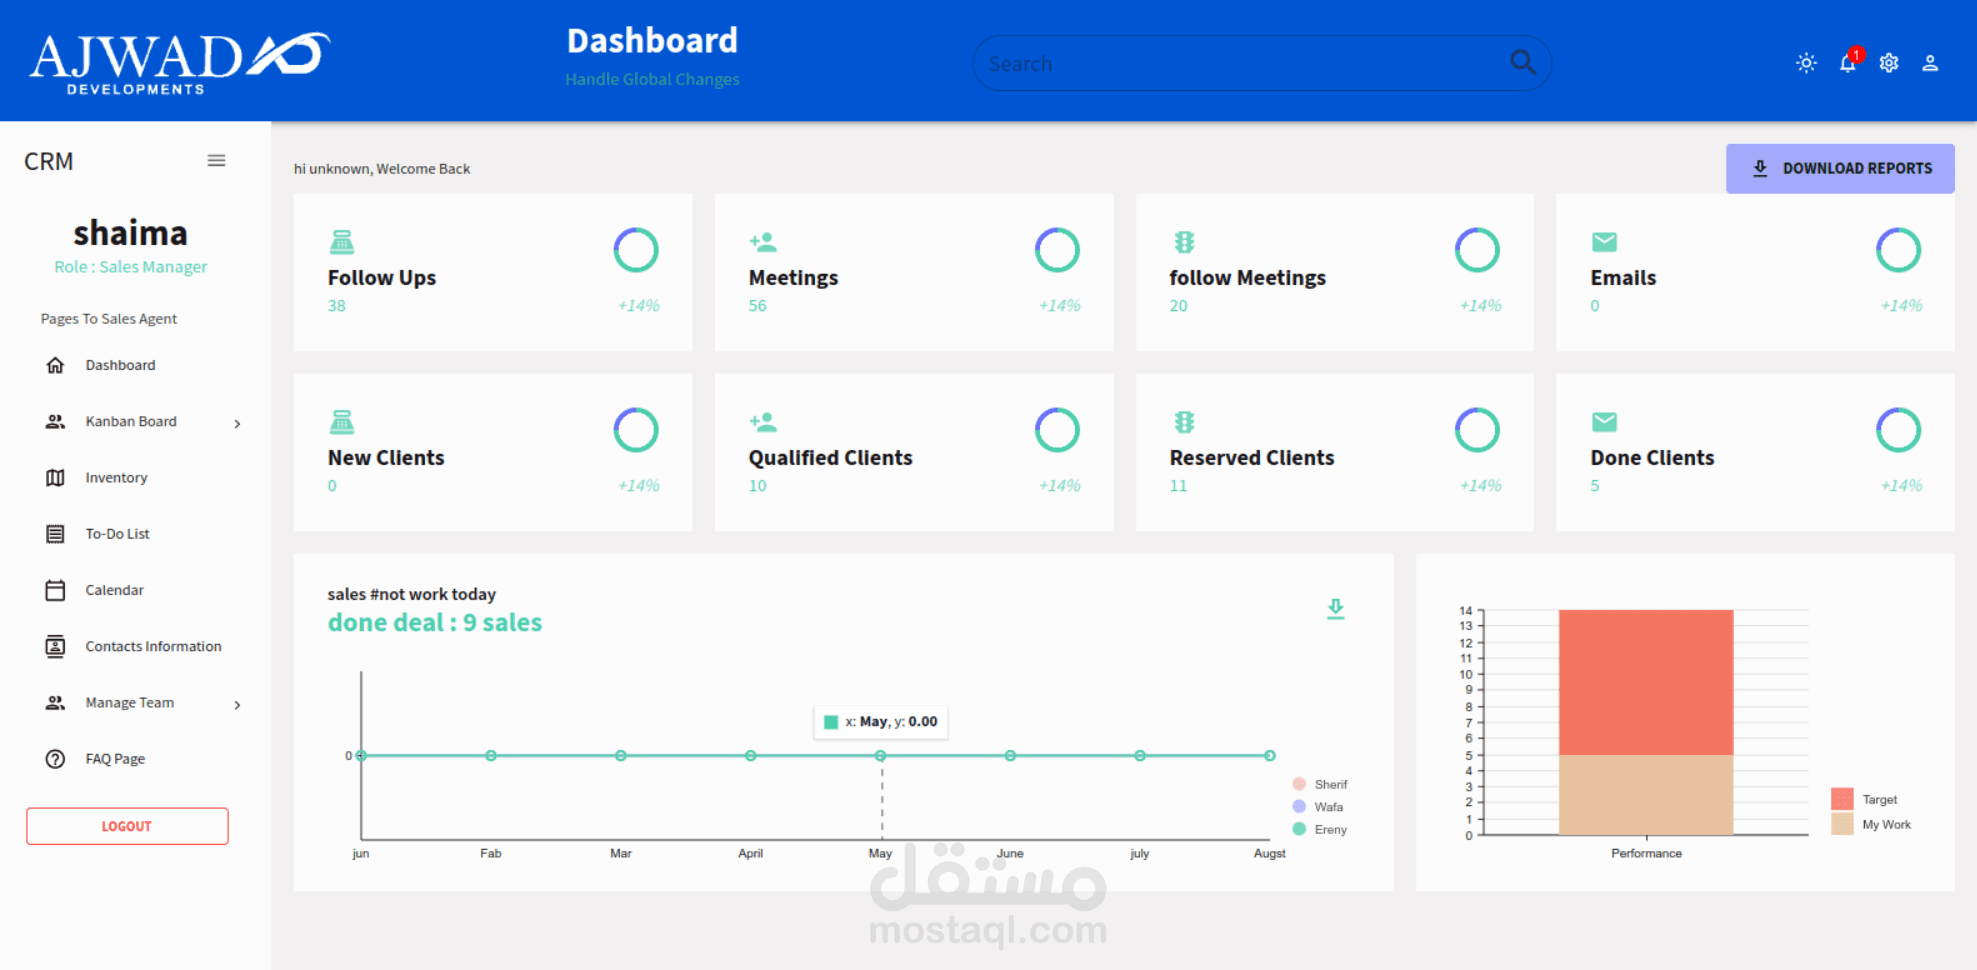
Task: Open the Inventory page from the sidebar
Action: click(x=116, y=477)
